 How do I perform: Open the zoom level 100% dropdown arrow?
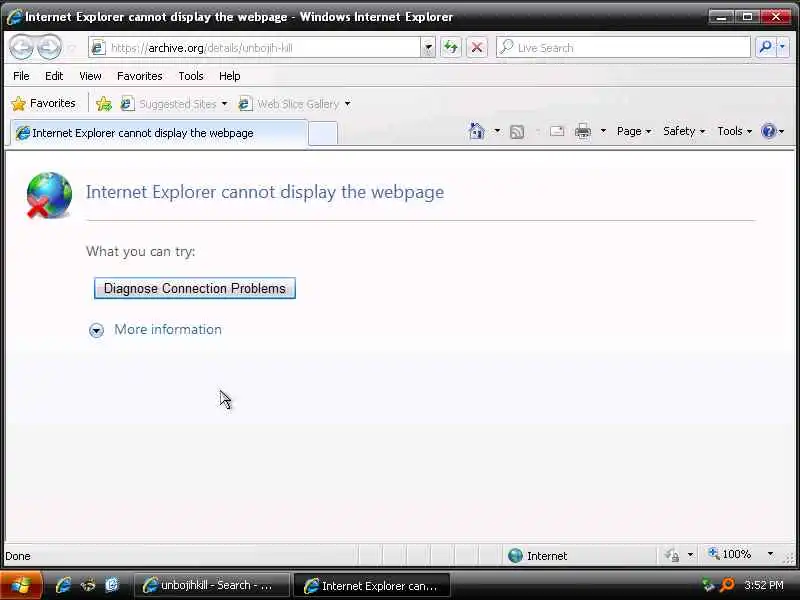[x=770, y=554]
